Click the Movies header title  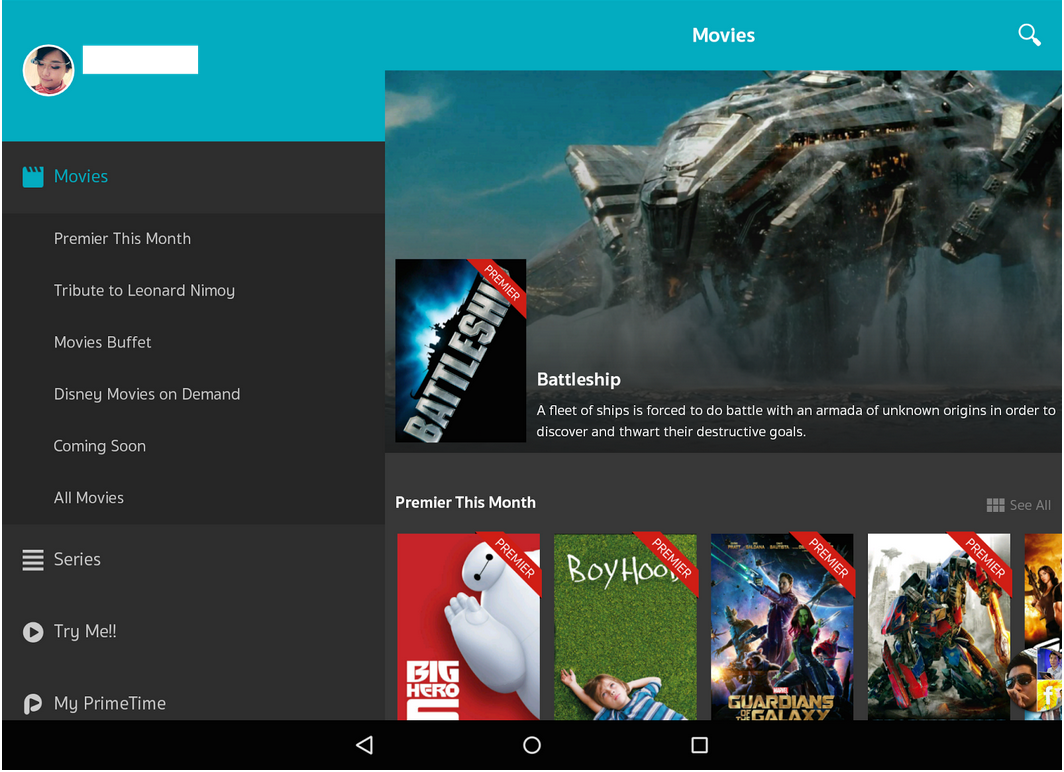click(x=723, y=35)
